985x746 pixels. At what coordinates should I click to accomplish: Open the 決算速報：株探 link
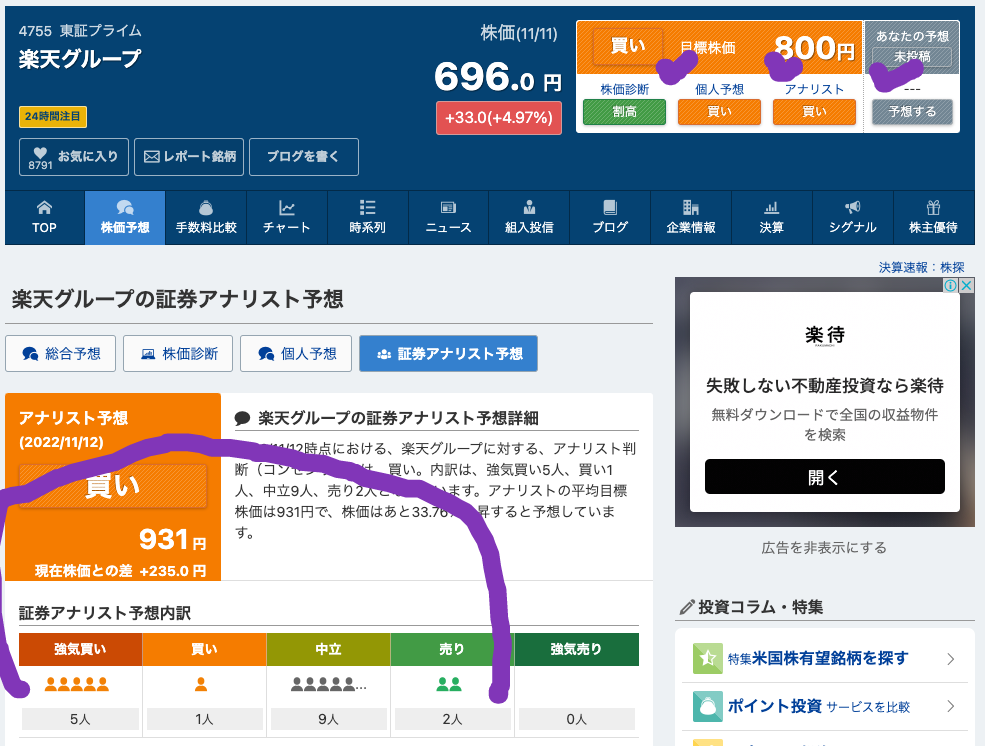pos(921,268)
